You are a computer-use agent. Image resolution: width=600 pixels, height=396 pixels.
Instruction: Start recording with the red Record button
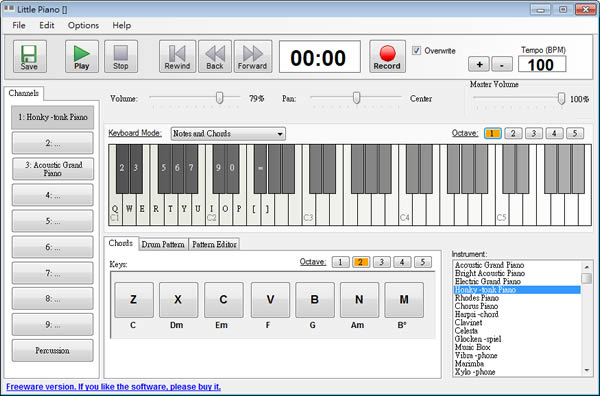pyautogui.click(x=387, y=56)
